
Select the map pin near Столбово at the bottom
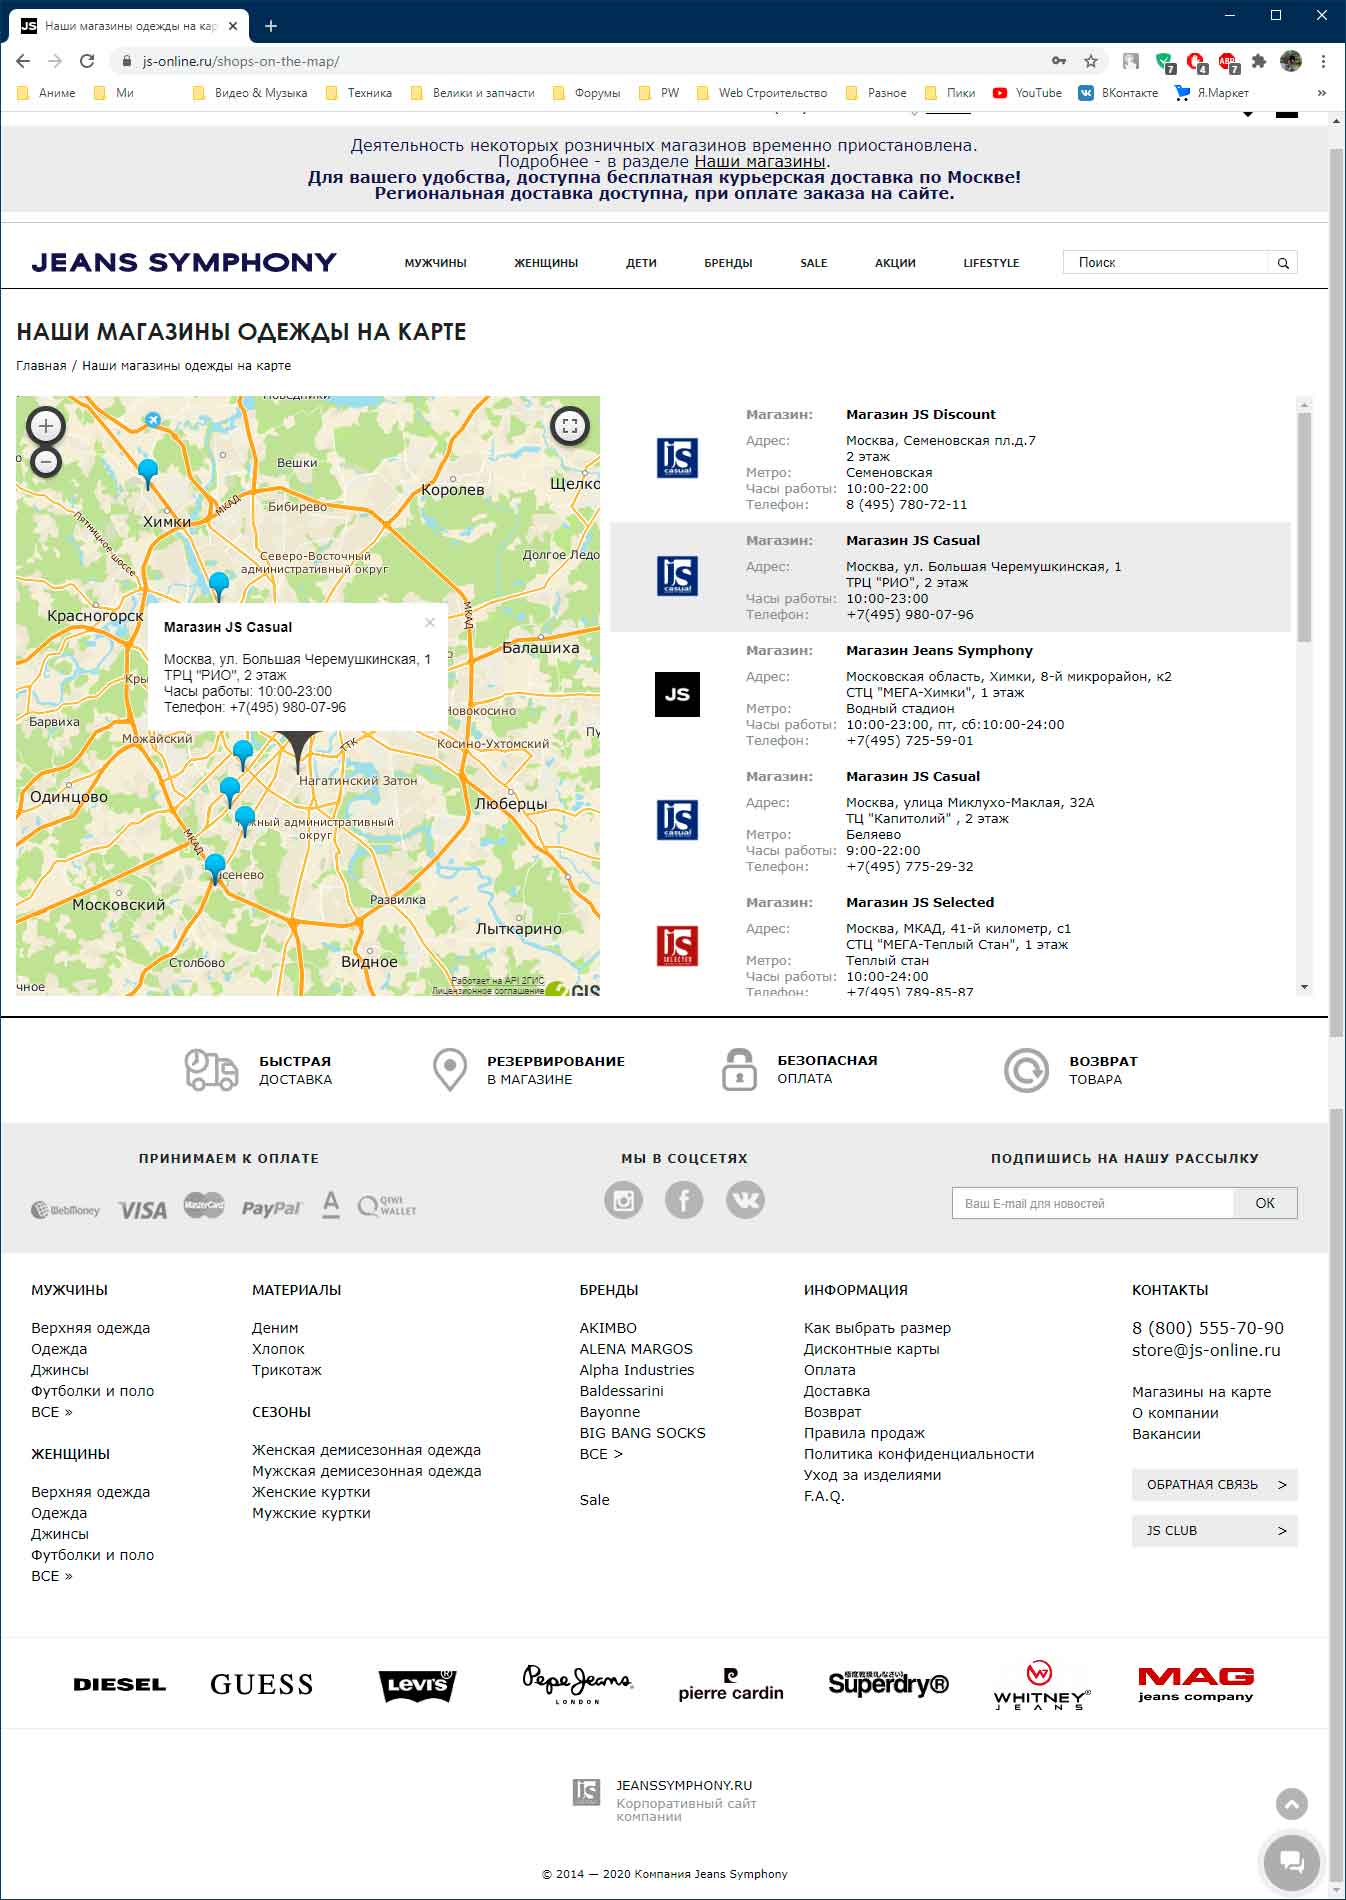click(215, 867)
